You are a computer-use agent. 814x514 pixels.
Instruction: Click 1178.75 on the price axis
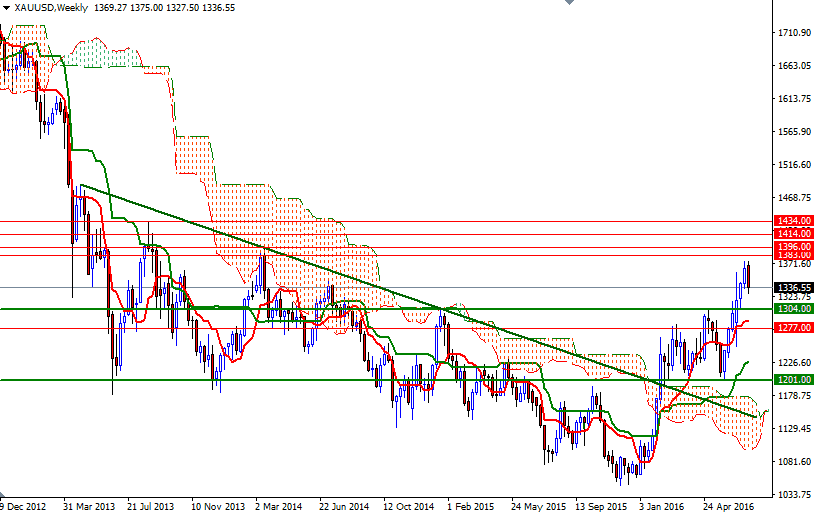[794, 396]
